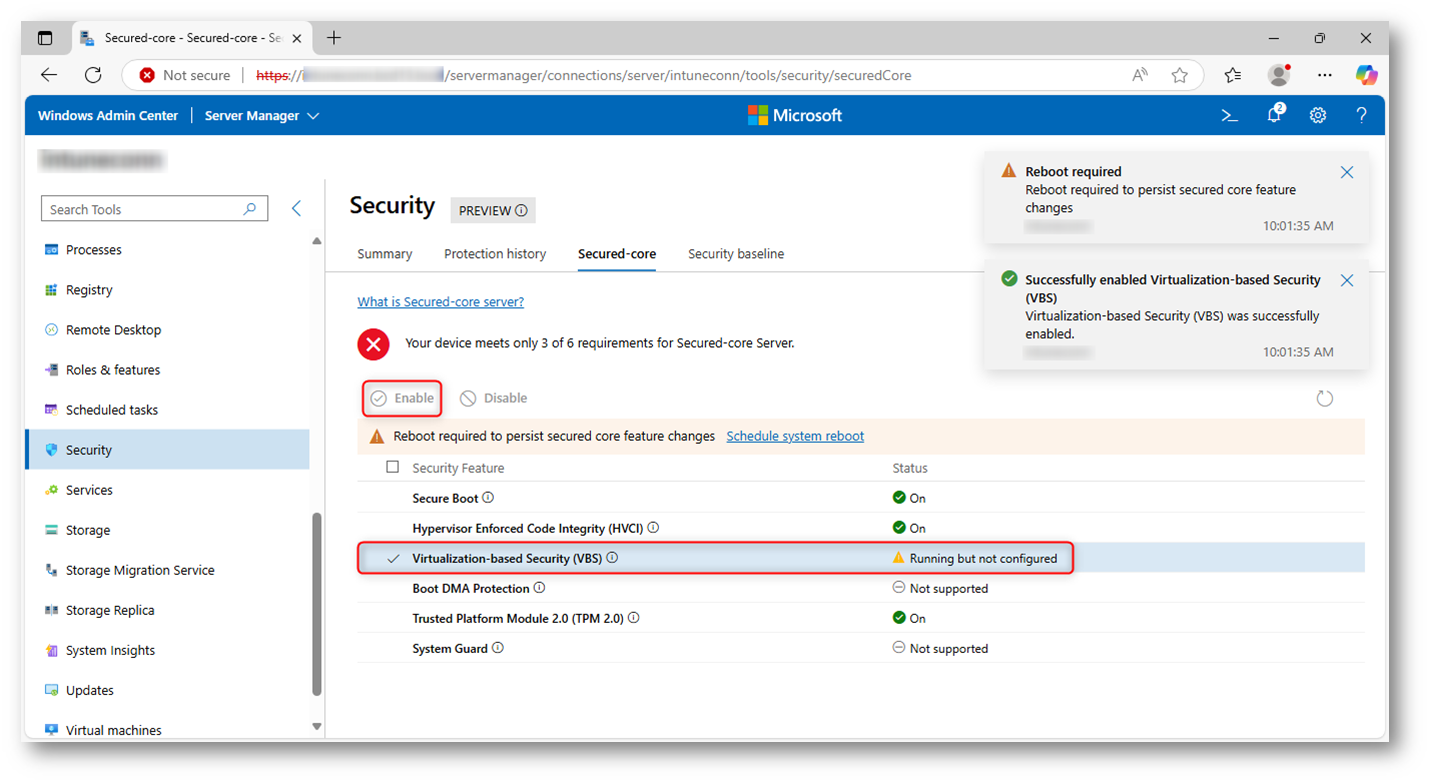Click the Read aloud icon in address bar

1140,75
